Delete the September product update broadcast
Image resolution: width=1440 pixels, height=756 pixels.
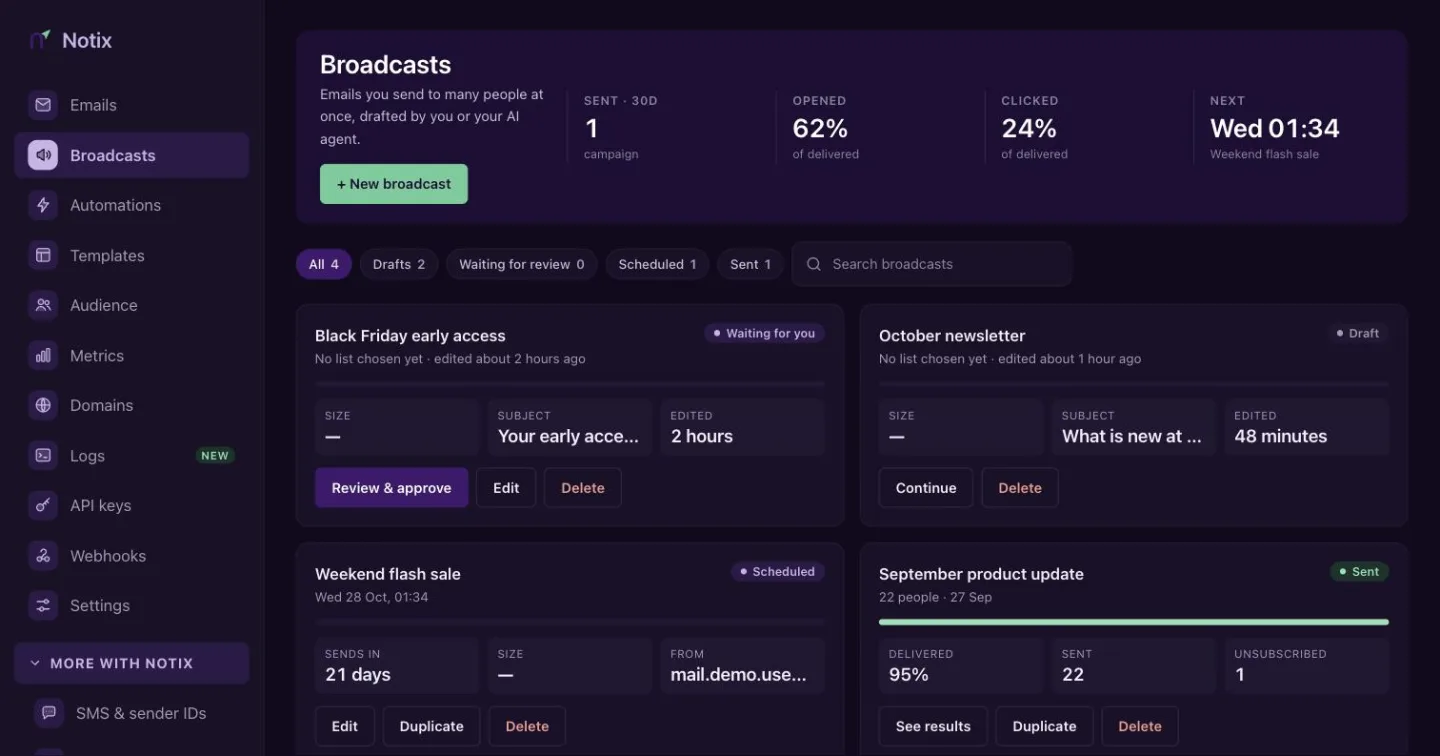pos(1140,726)
